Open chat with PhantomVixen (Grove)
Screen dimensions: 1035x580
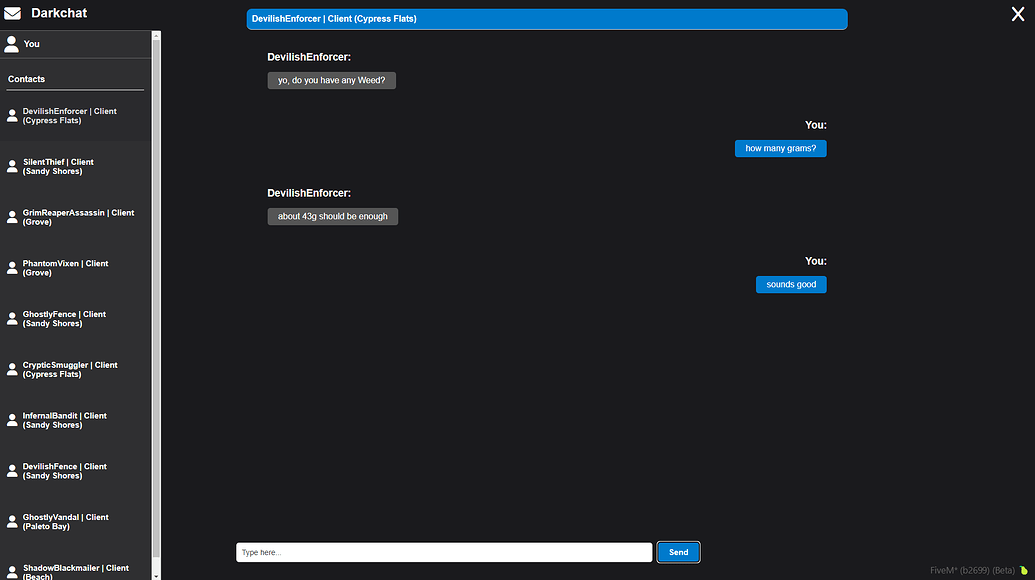(x=75, y=268)
